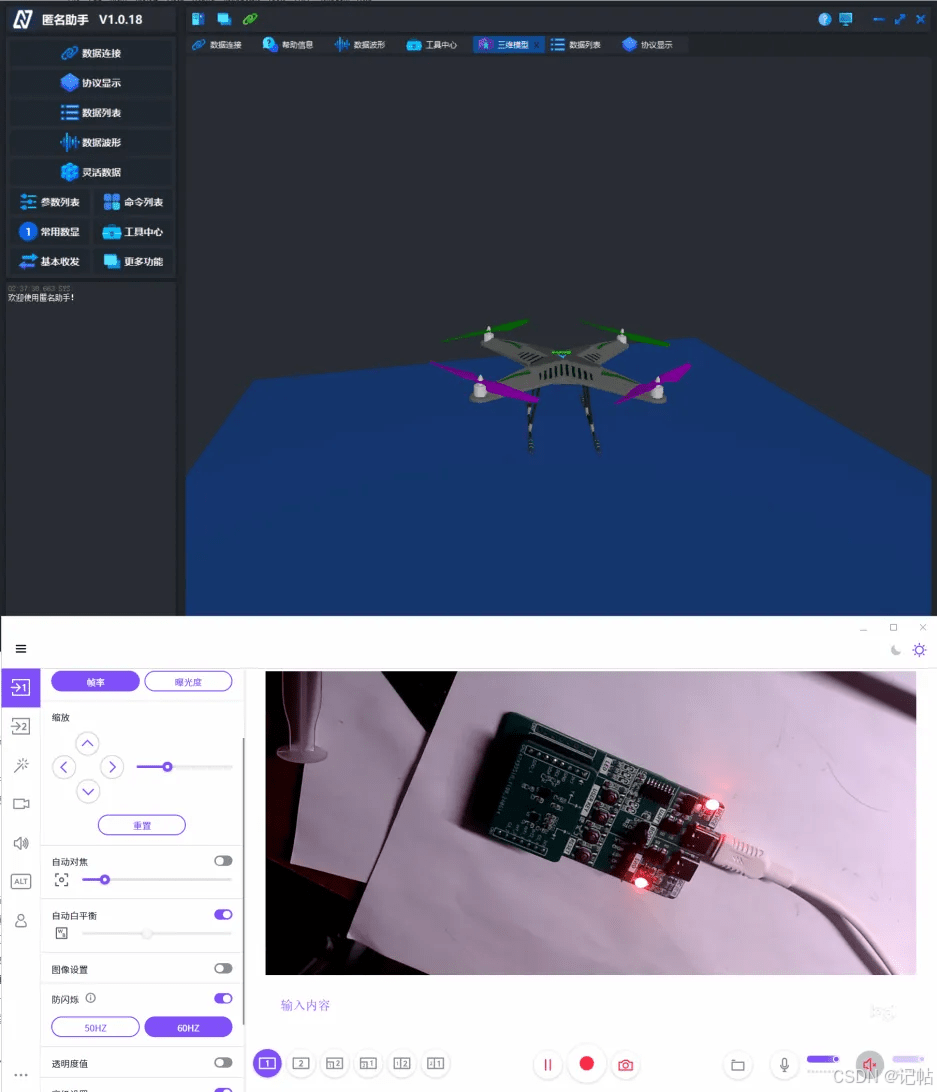Toggle 防闪烁 anti-flicker switch
937x1092 pixels.
tap(223, 999)
